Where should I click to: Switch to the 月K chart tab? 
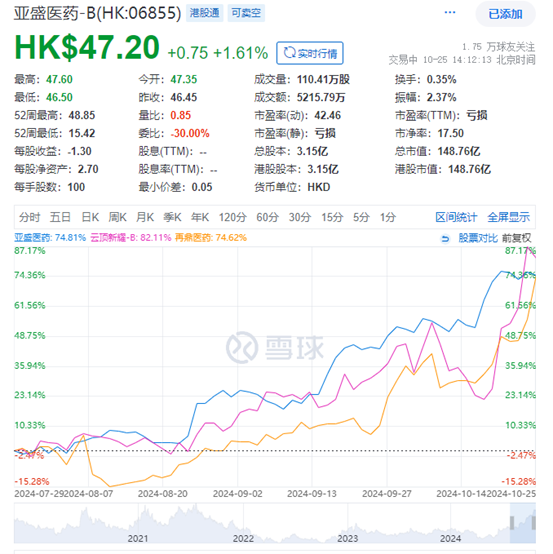pyautogui.click(x=145, y=217)
